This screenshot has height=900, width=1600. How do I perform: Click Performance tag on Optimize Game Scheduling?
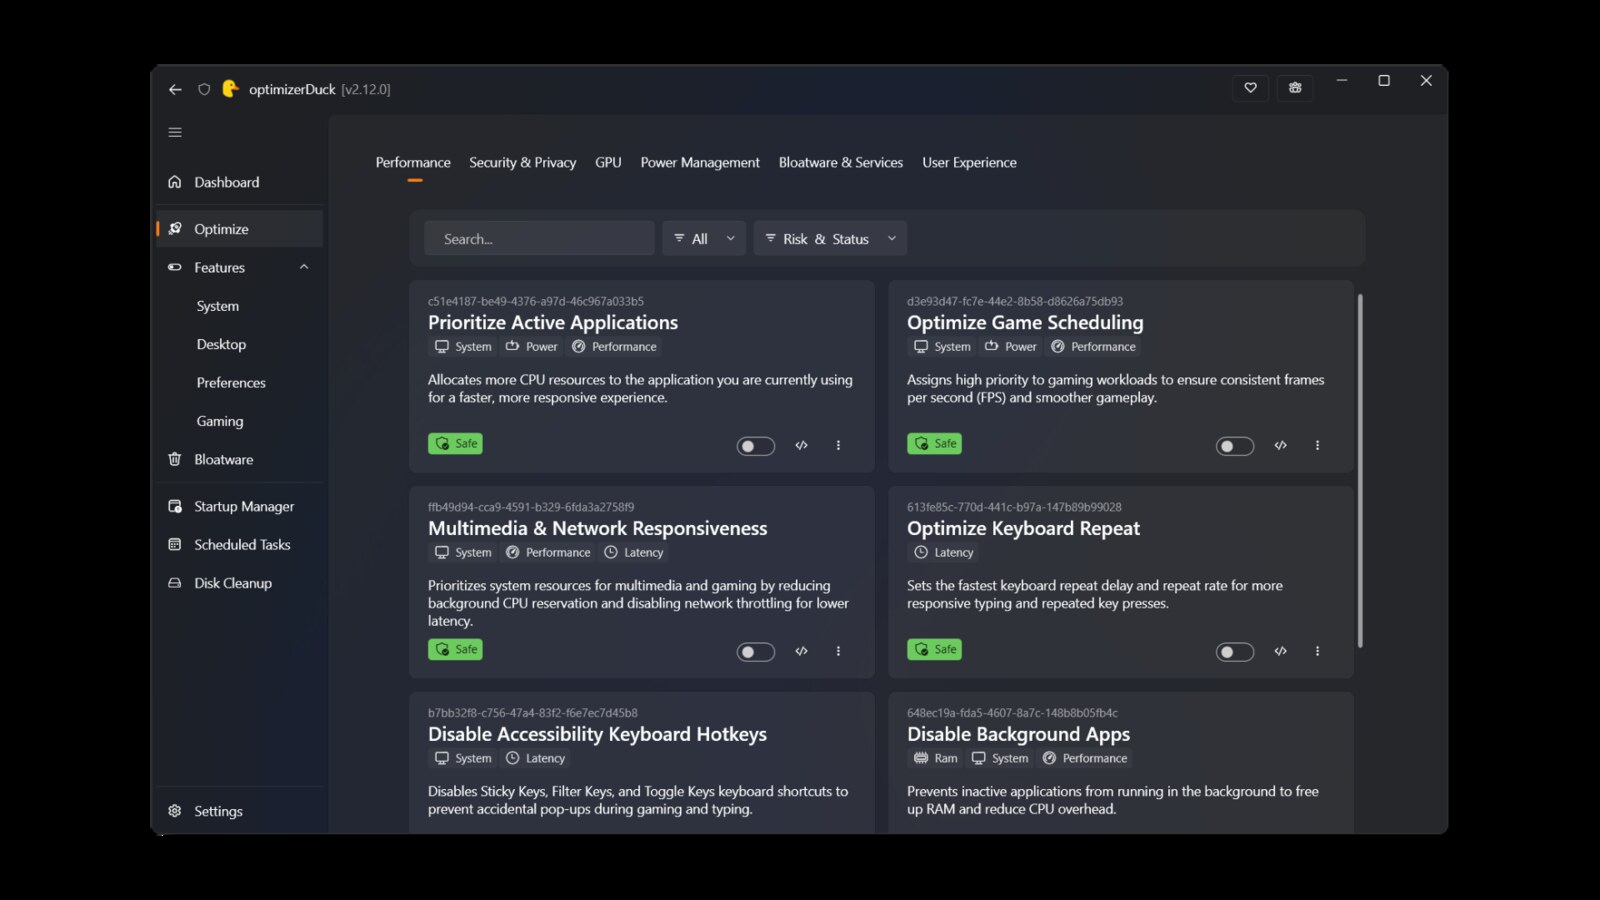[x=1093, y=346]
